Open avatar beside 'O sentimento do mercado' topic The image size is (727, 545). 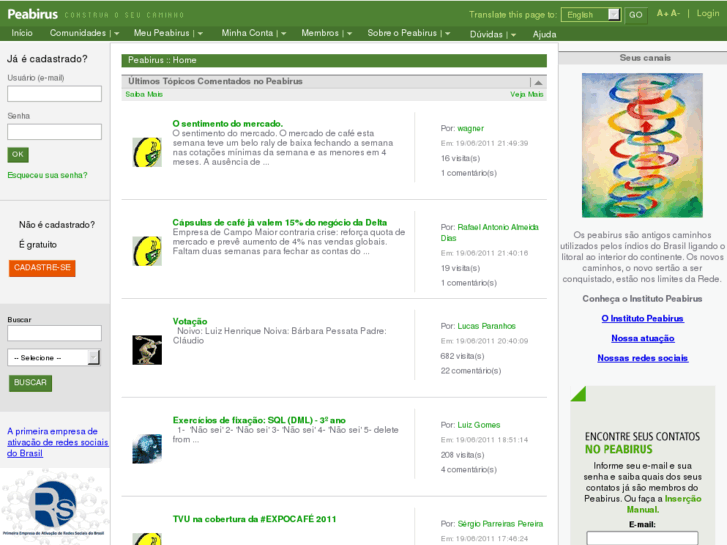pyautogui.click(x=147, y=152)
